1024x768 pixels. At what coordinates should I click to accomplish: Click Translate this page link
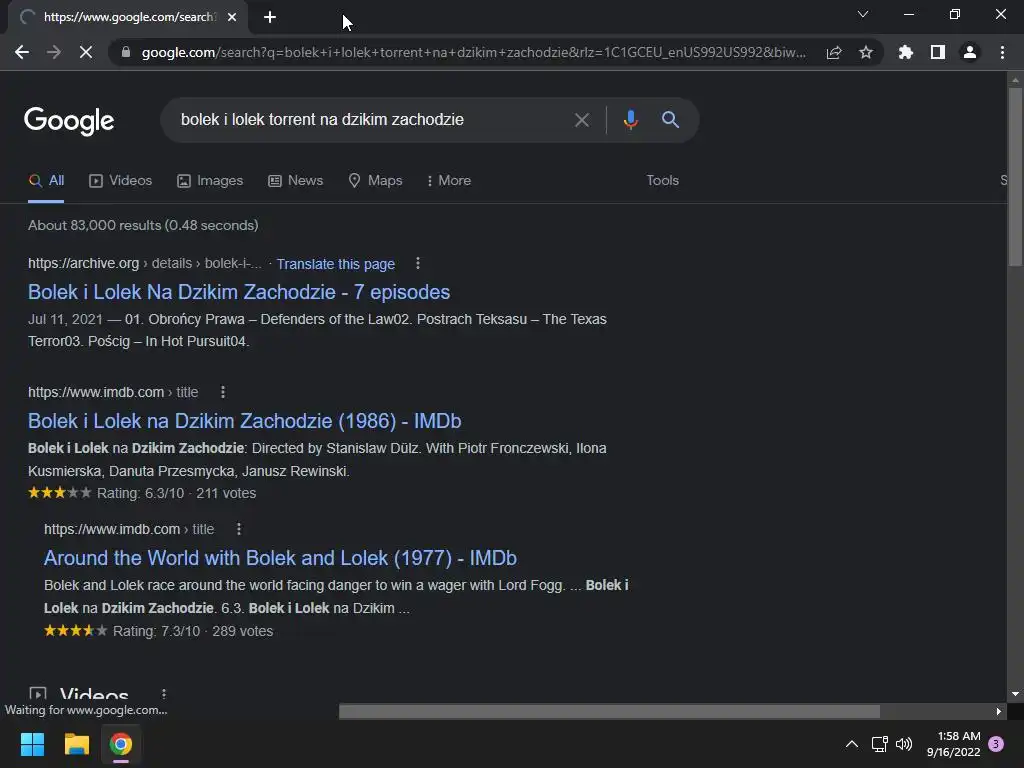coord(336,264)
